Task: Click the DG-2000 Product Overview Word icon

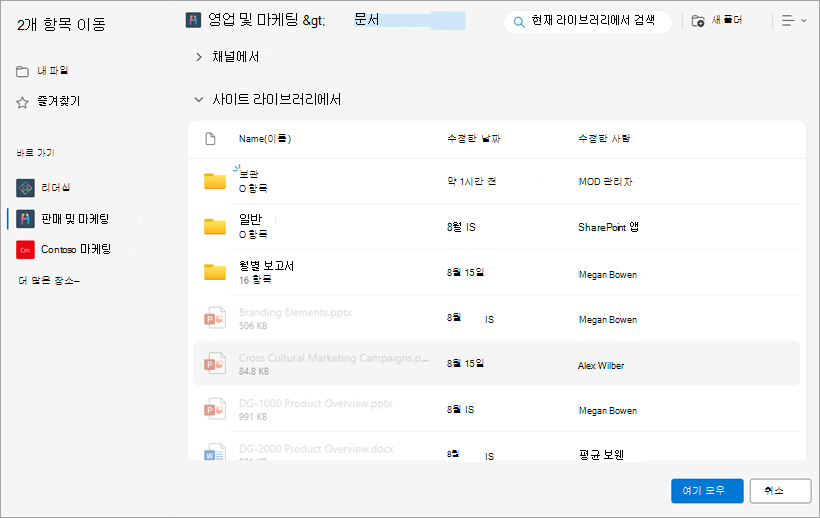Action: (214, 452)
